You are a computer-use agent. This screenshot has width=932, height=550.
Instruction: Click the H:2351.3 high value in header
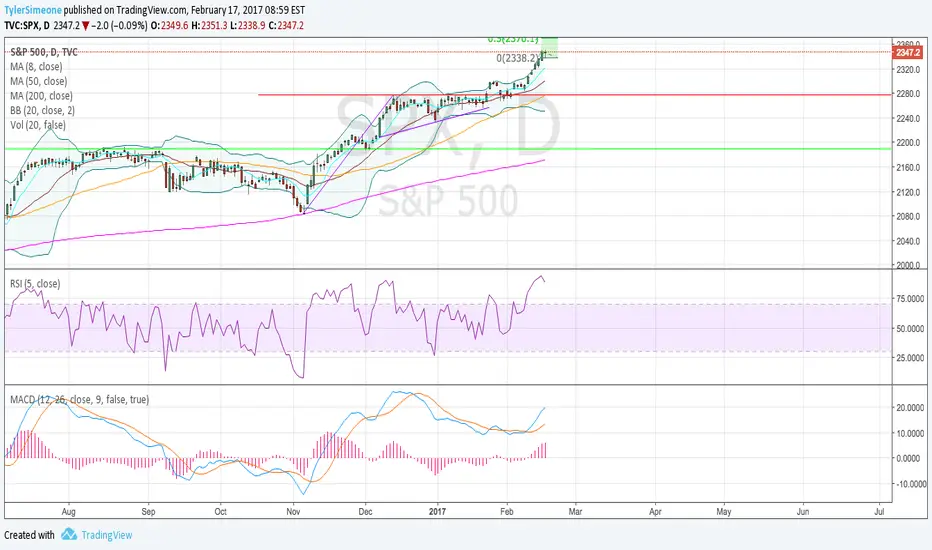pos(209,26)
